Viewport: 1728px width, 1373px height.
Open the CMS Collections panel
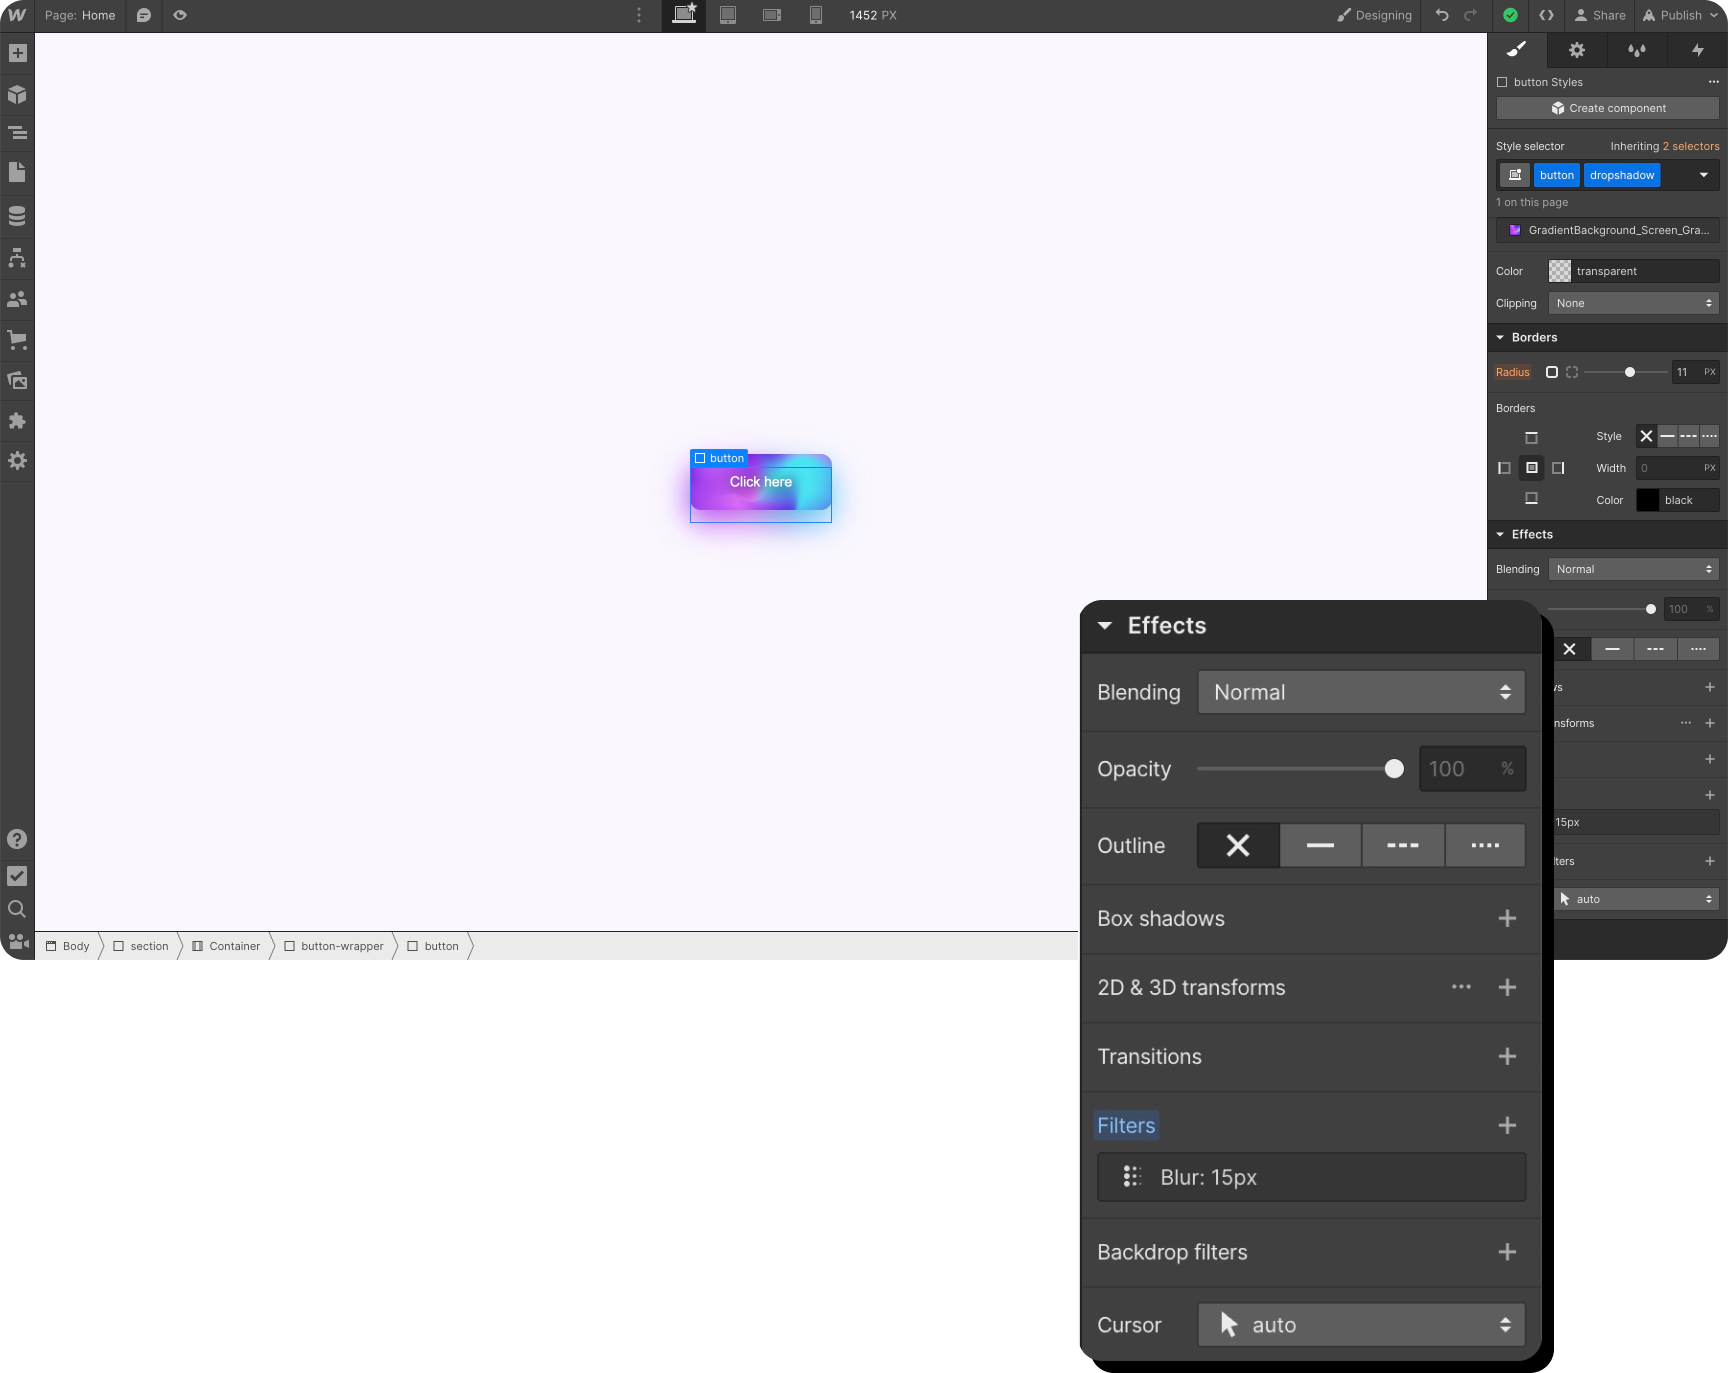17,215
